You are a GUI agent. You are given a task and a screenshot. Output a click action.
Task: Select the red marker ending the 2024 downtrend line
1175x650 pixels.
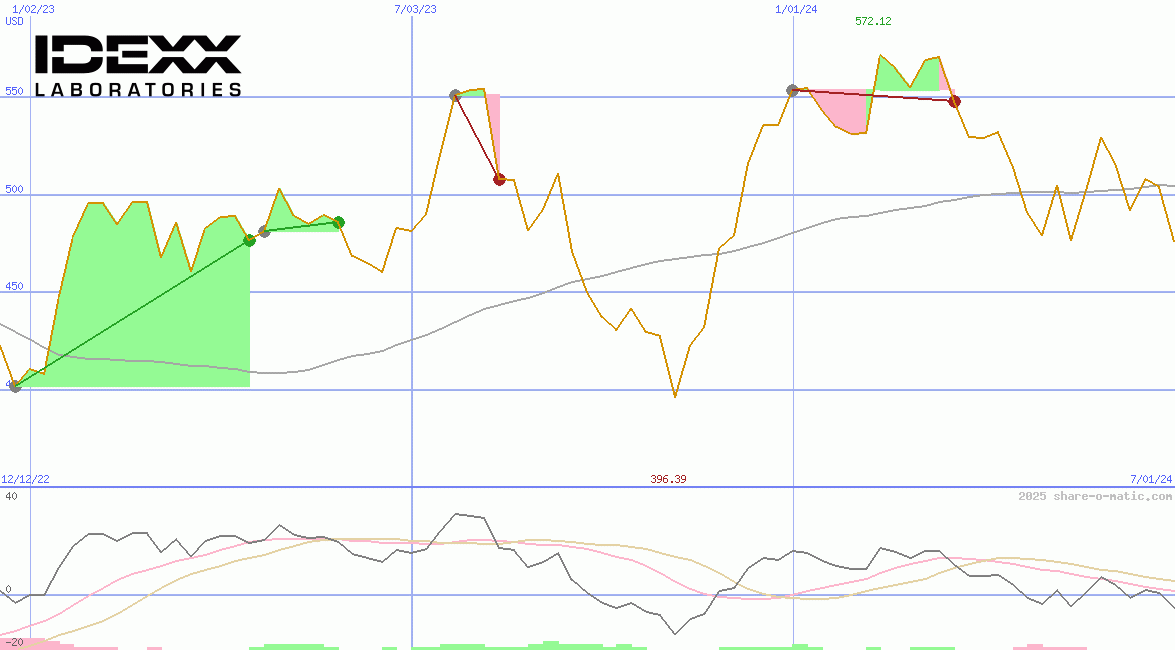click(953, 100)
